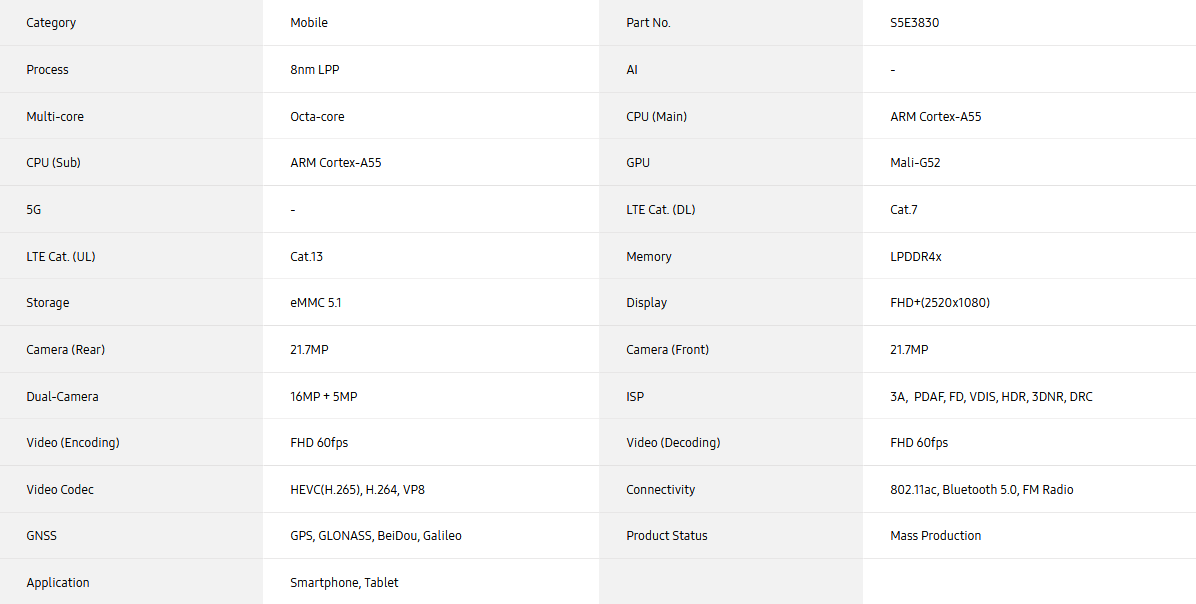Click the Cat.13 upload category value
The width and height of the screenshot is (1196, 604).
[x=307, y=256]
